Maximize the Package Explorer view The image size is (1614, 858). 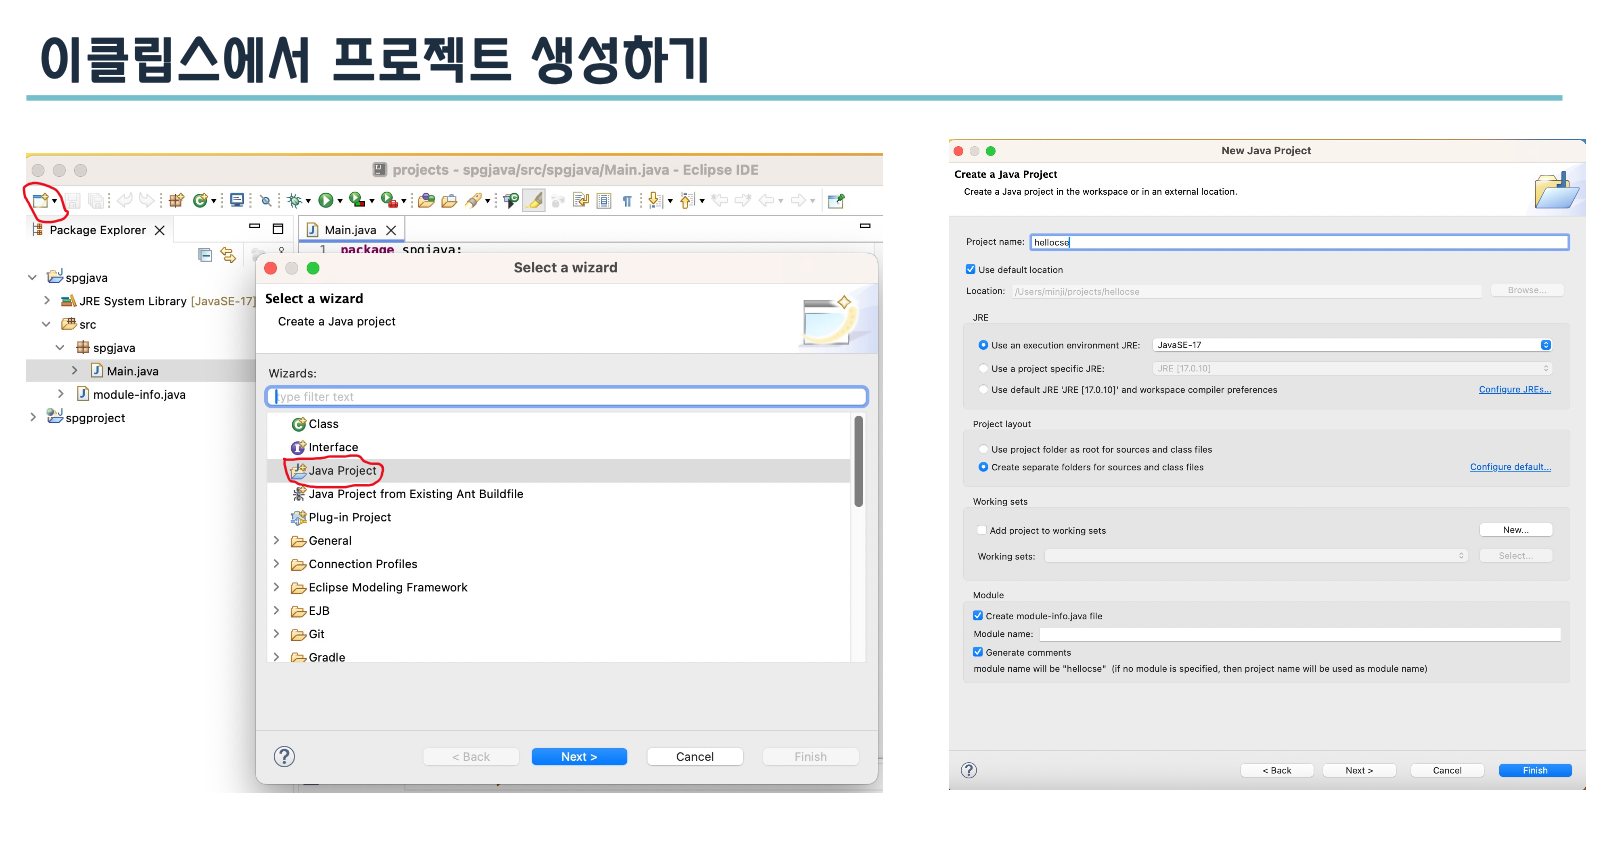tap(278, 228)
